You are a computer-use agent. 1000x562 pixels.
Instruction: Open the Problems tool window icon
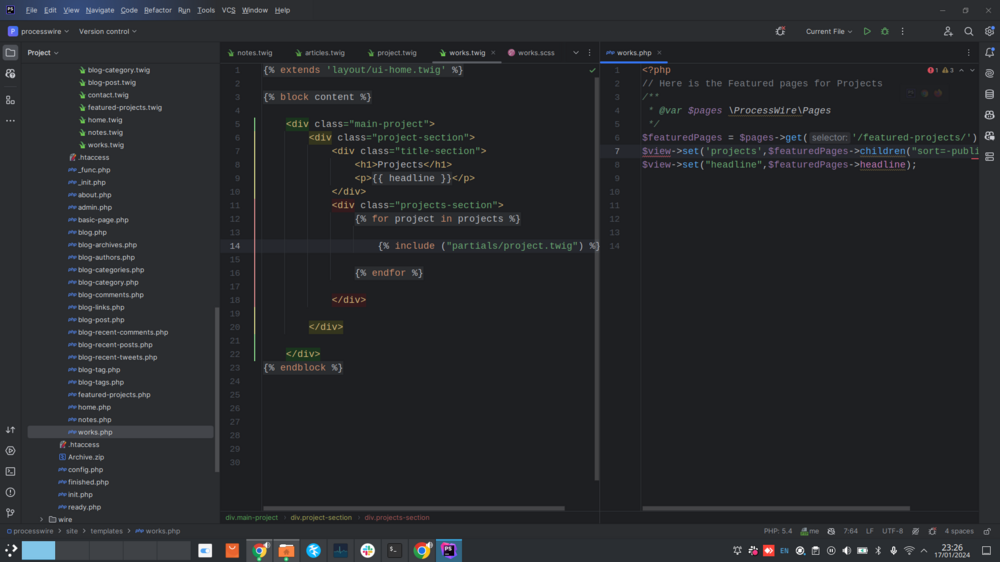coord(10,492)
